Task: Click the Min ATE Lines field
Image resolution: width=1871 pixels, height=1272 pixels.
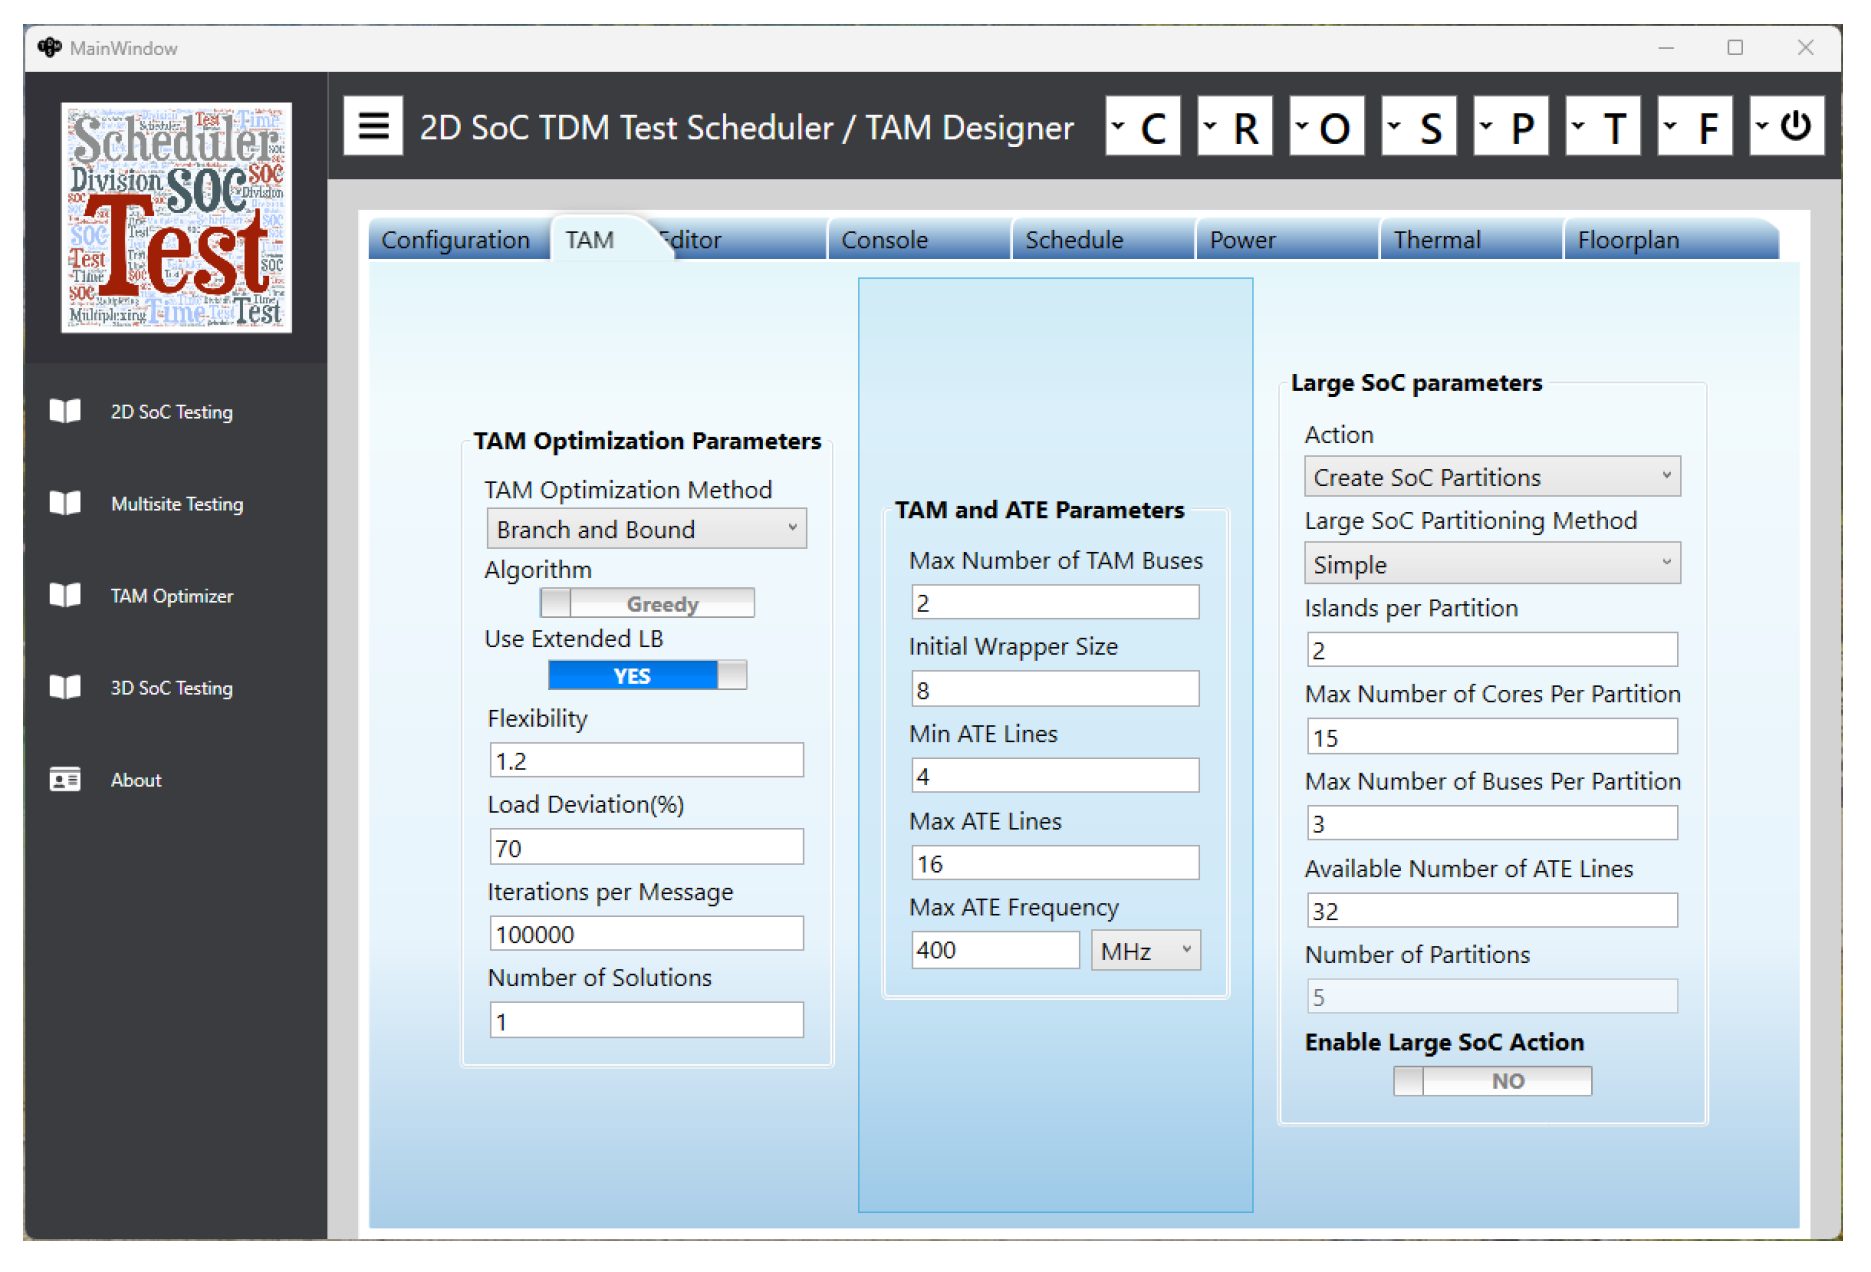Action: (1055, 775)
